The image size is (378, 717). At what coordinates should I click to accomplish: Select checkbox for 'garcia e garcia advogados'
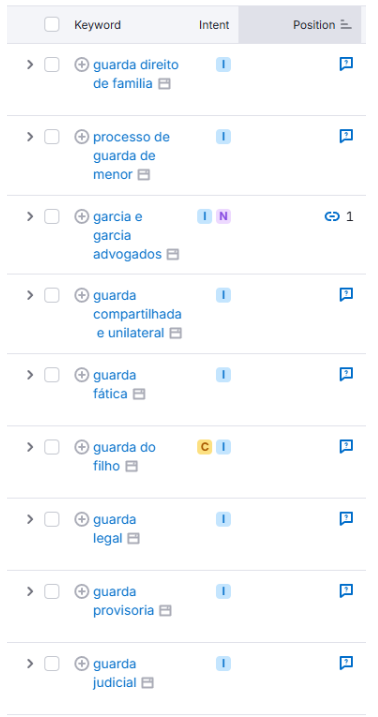[x=52, y=216]
